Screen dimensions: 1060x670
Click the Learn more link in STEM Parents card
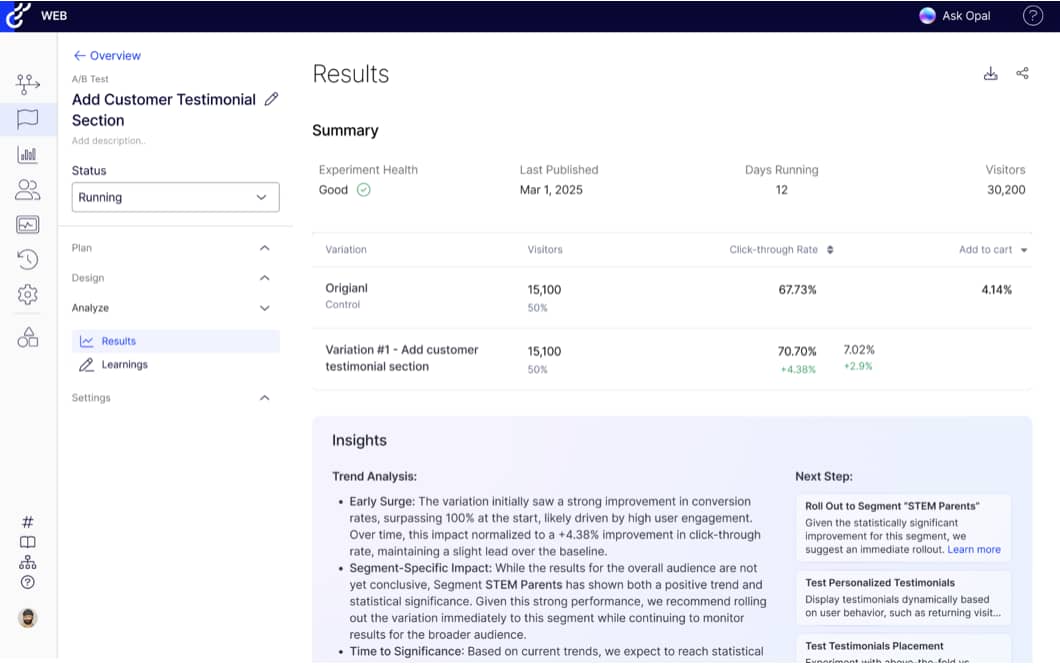click(x=975, y=548)
